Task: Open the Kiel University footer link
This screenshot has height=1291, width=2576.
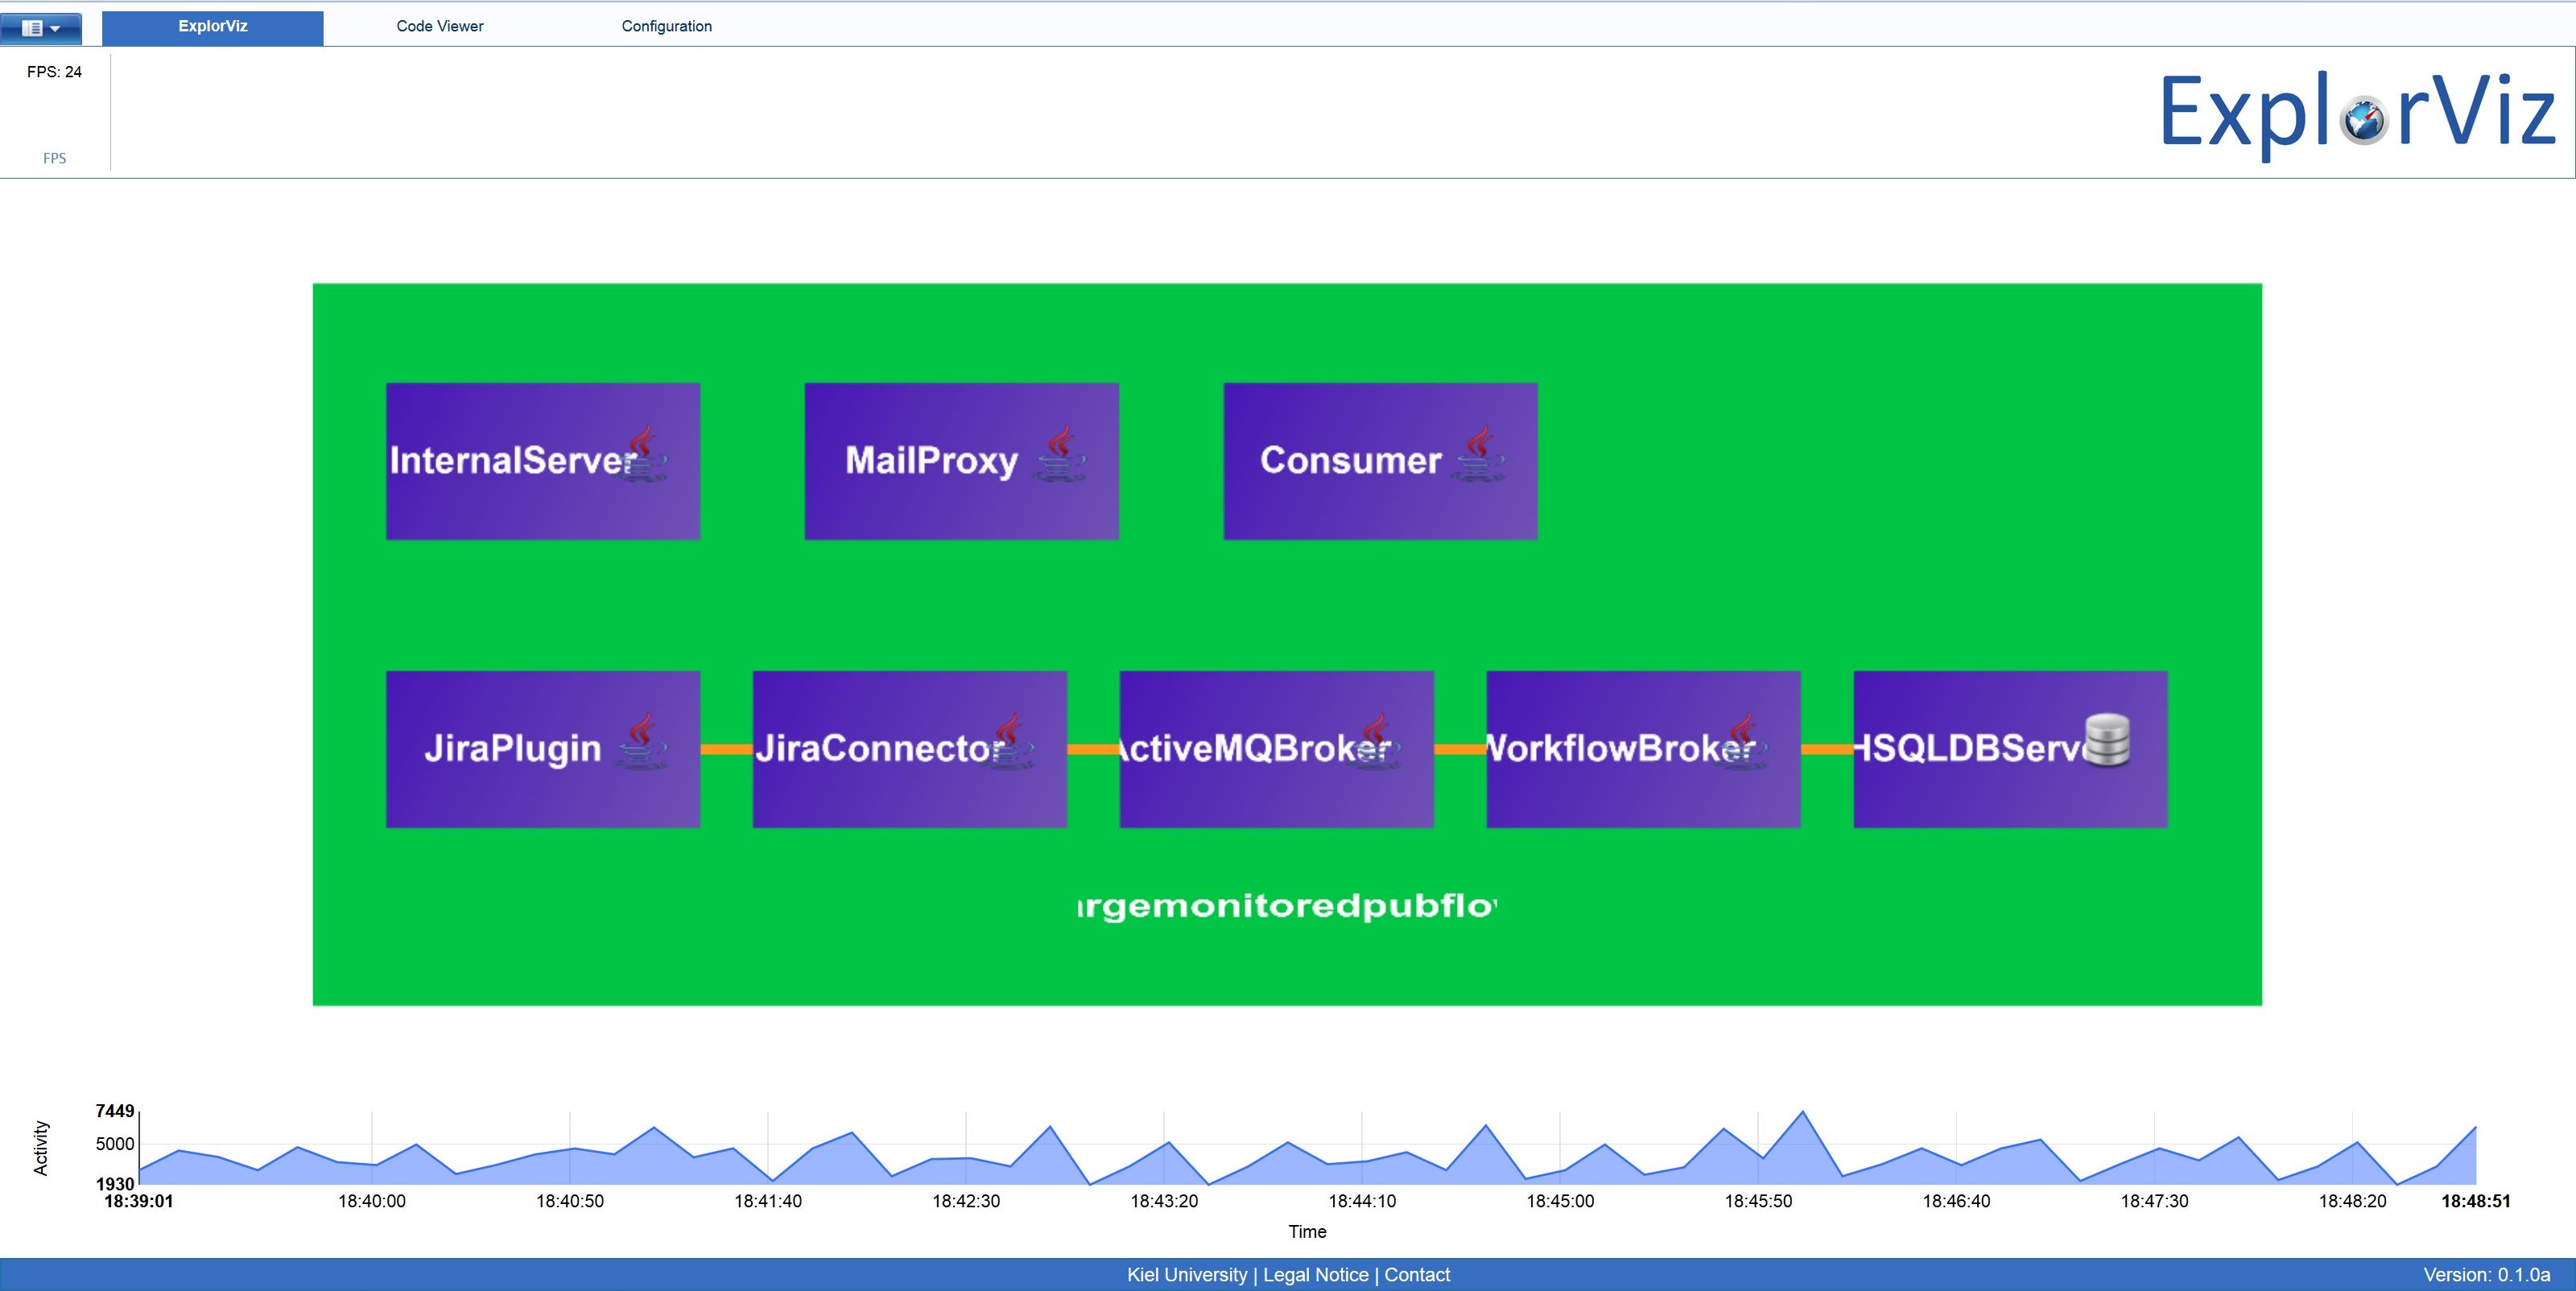Action: [x=1187, y=1275]
